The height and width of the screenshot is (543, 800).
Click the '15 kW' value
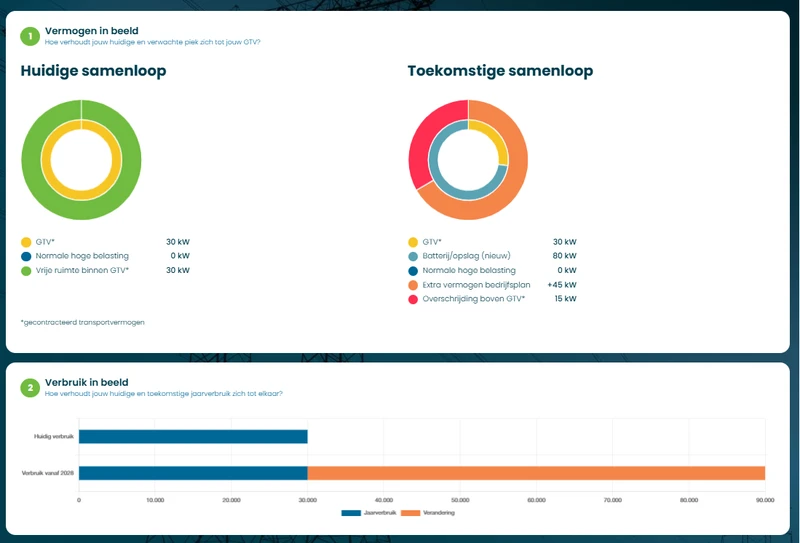click(x=565, y=299)
